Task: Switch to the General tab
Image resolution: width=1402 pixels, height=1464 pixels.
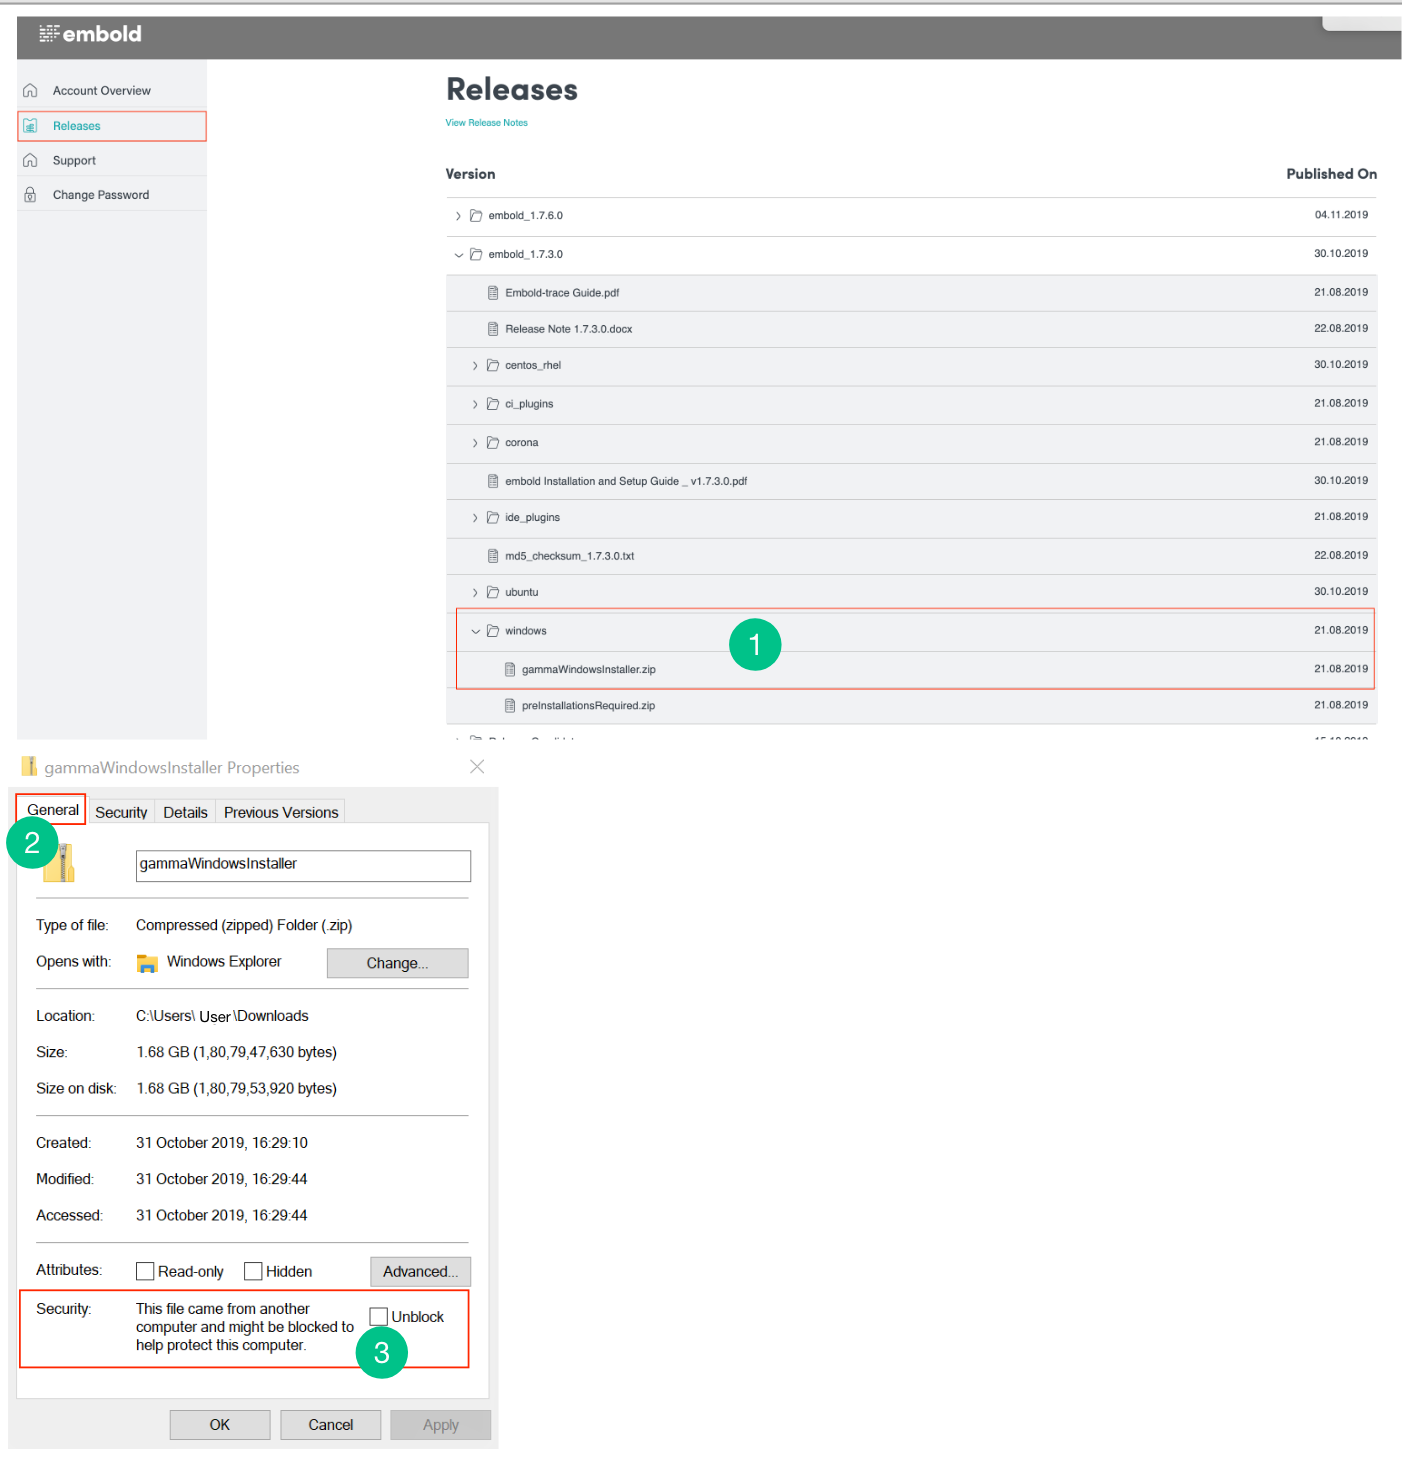Action: 52,810
